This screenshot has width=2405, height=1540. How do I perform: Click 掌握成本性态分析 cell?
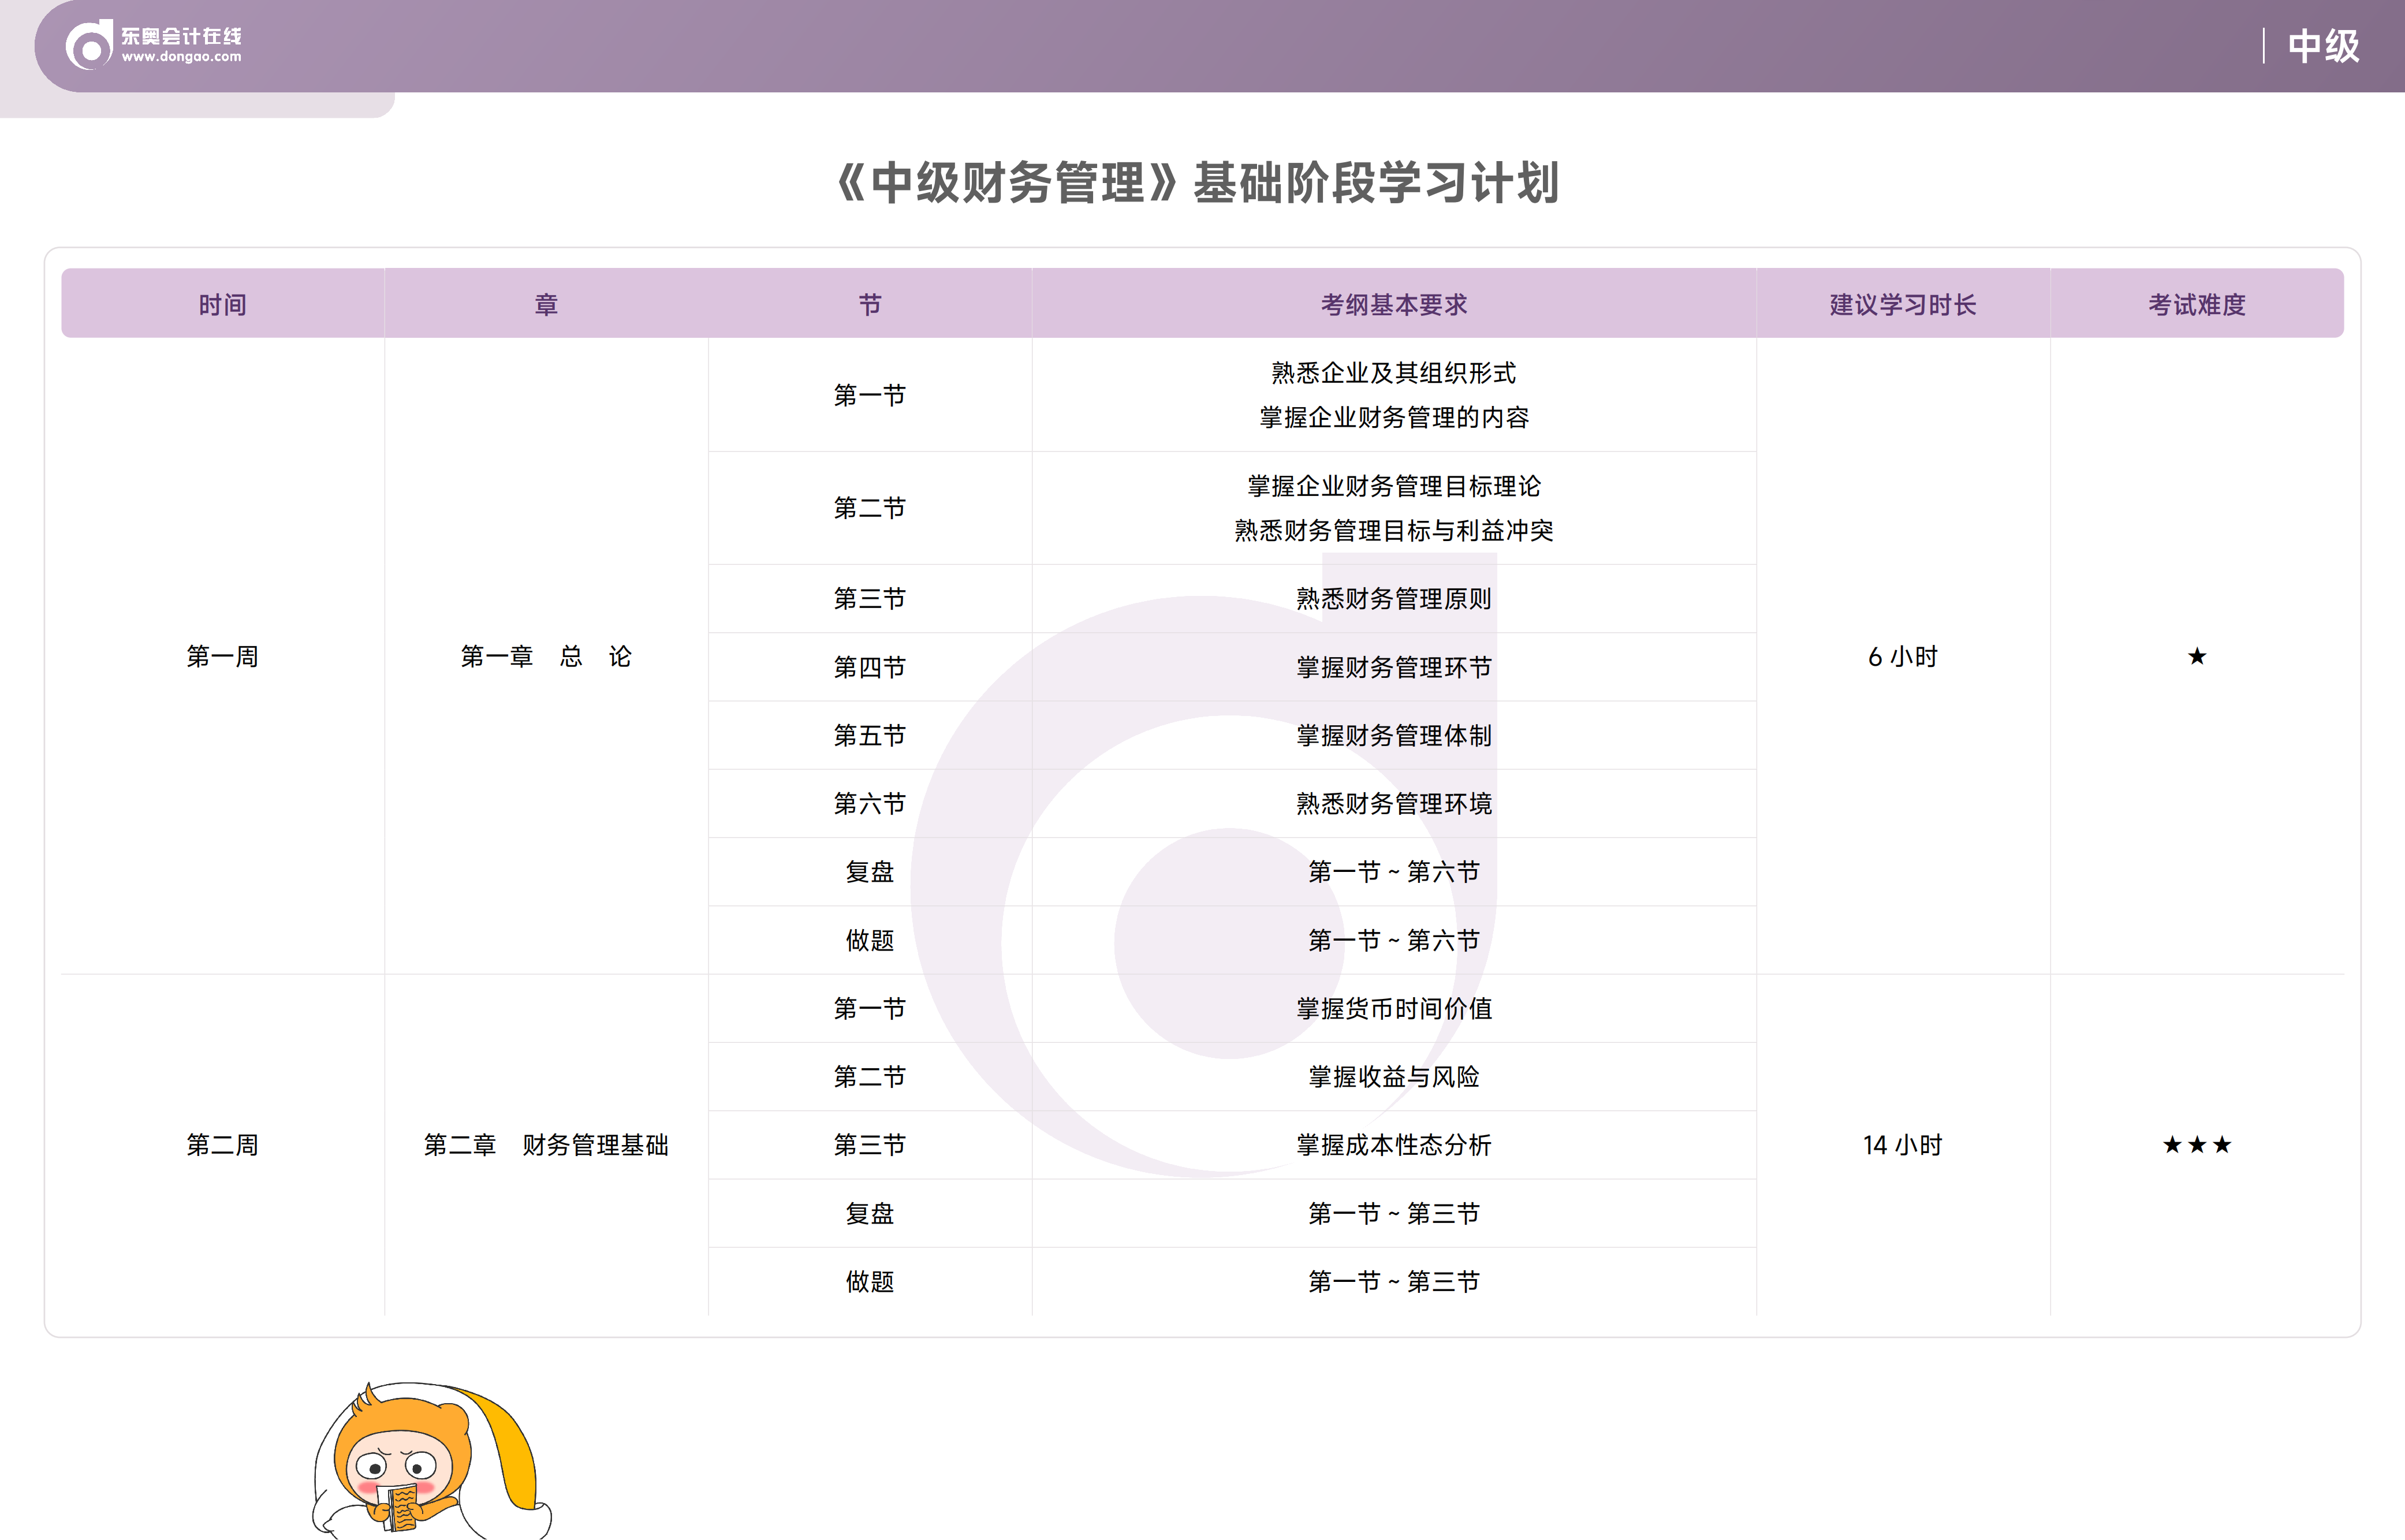[x=1394, y=1144]
